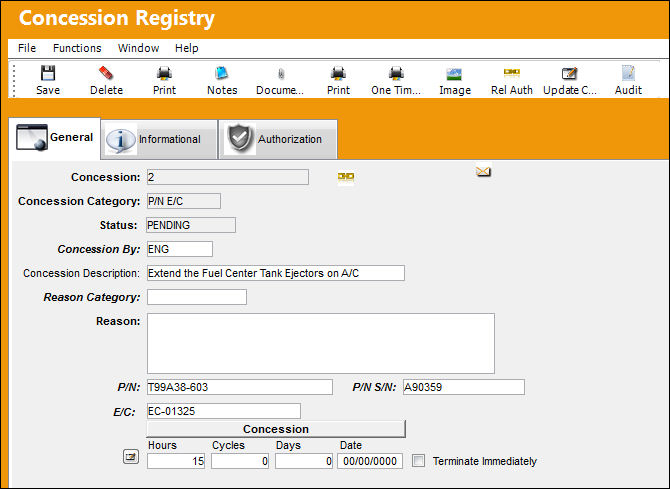This screenshot has height=489, width=670.
Task: Switch to the Authorization tab
Action: tap(278, 139)
